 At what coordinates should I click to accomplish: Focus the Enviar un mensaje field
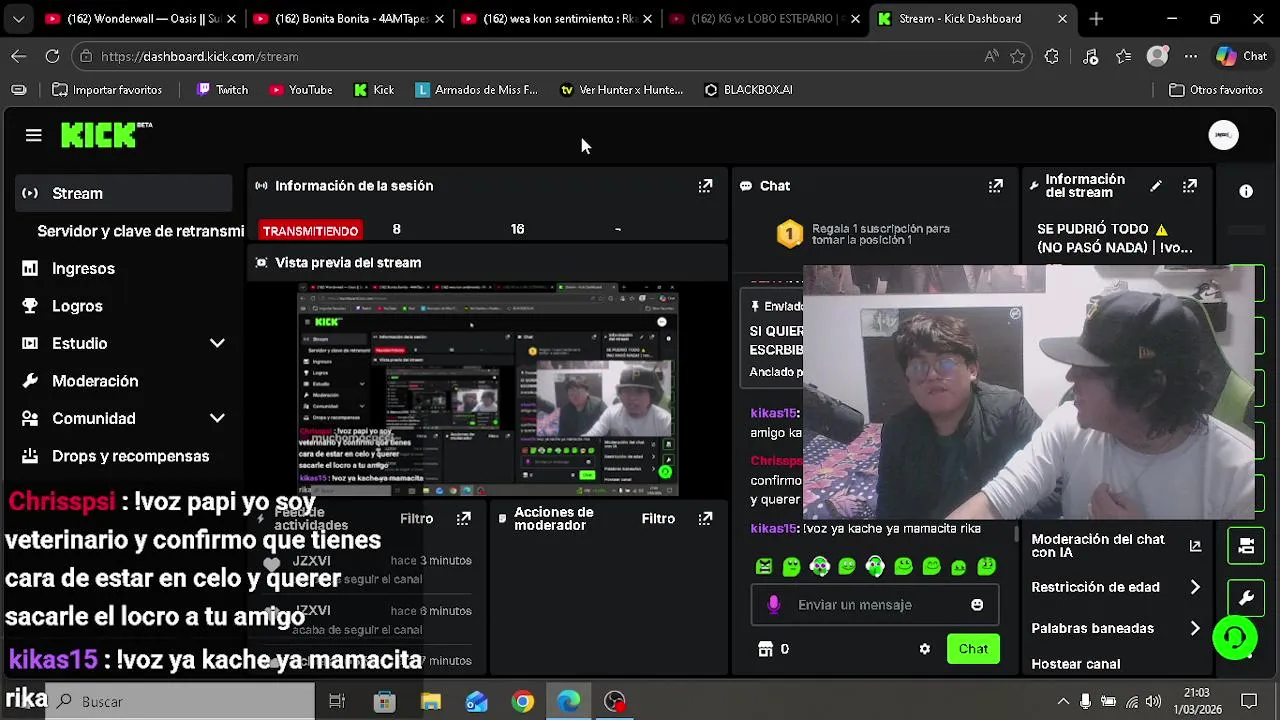[x=877, y=605]
